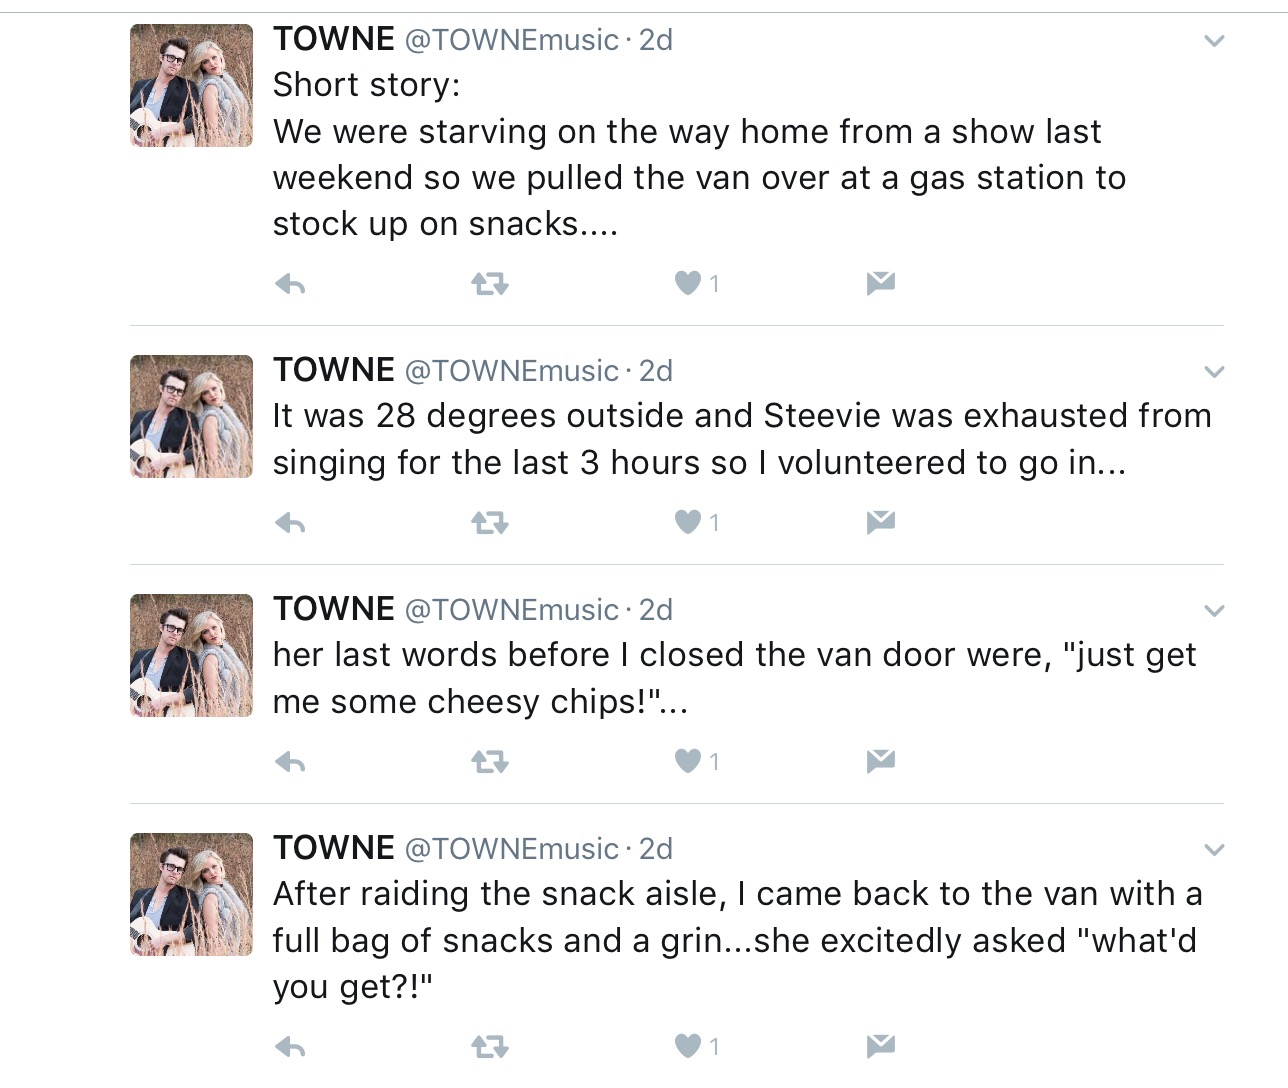1288x1088 pixels.
Task: Message the "cheesy chips" tweet
Action: click(880, 761)
